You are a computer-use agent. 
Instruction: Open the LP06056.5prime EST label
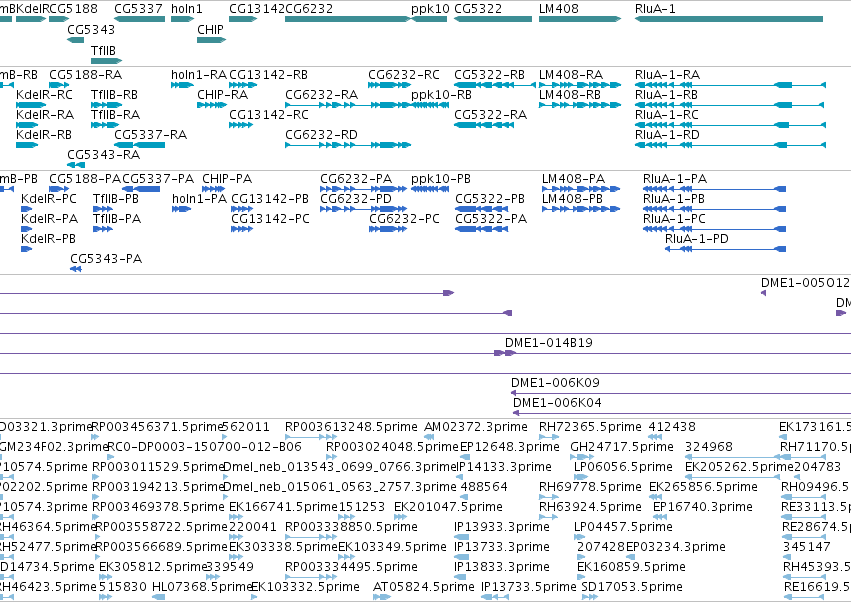pyautogui.click(x=623, y=467)
